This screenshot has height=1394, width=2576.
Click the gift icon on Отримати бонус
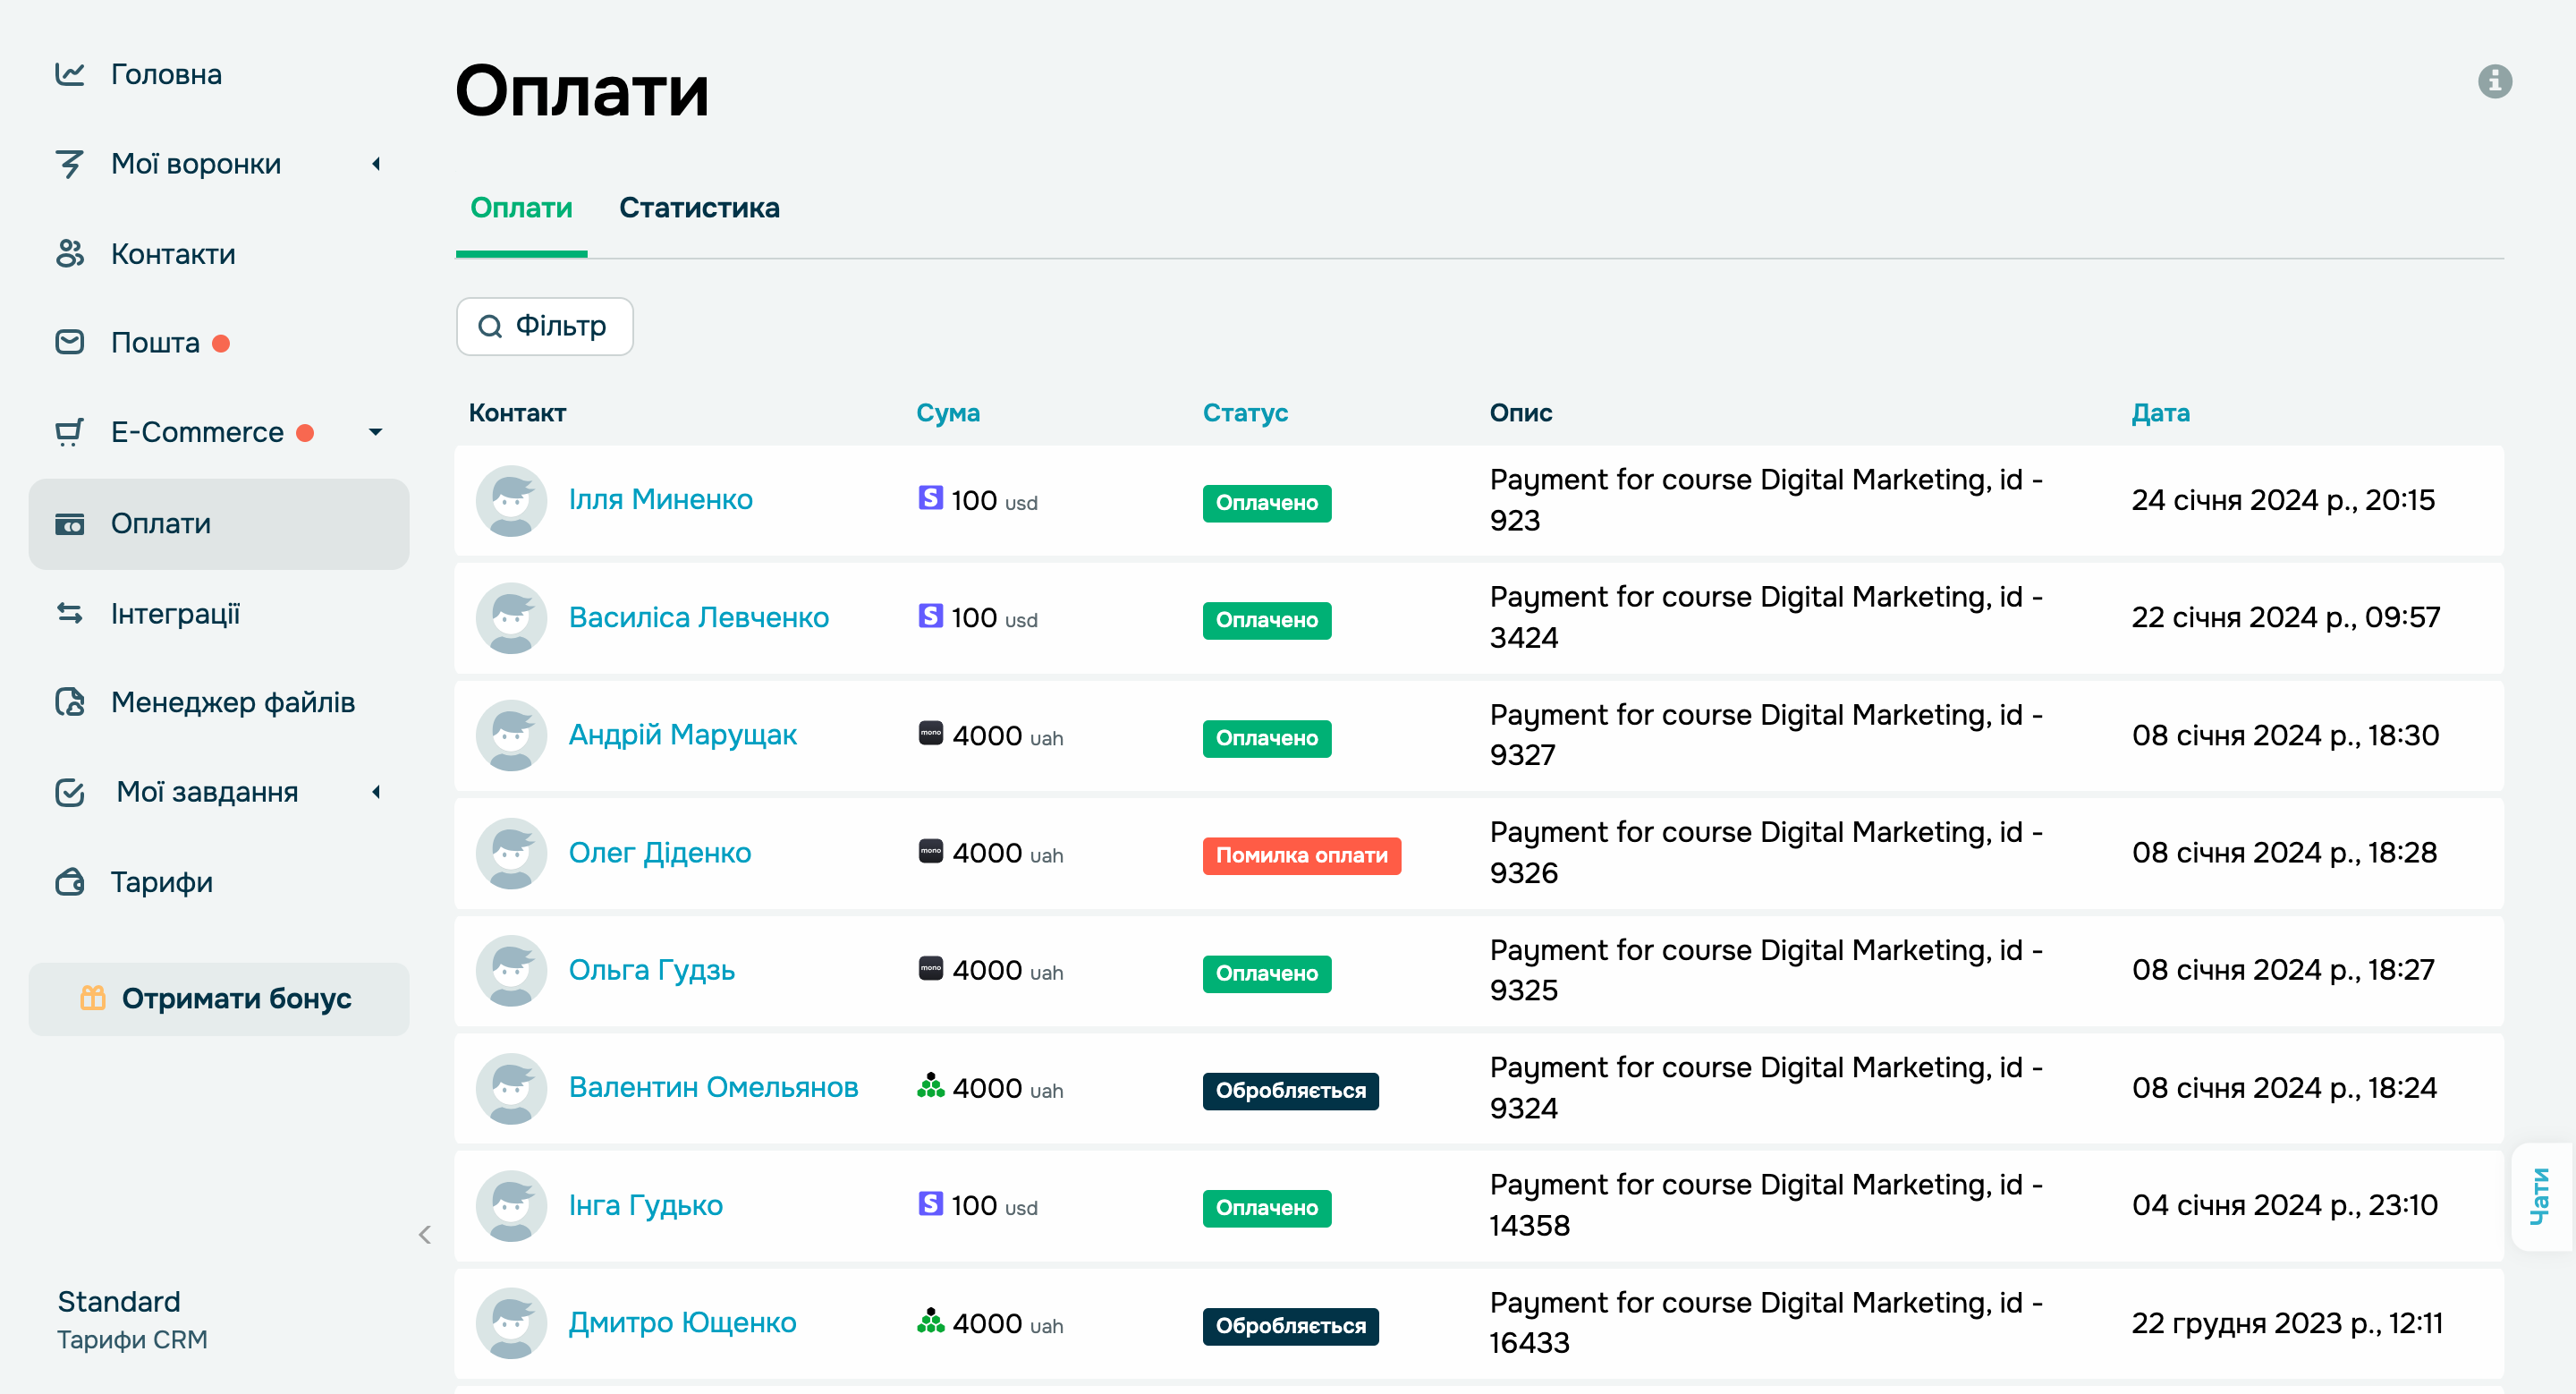pyautogui.click(x=93, y=998)
